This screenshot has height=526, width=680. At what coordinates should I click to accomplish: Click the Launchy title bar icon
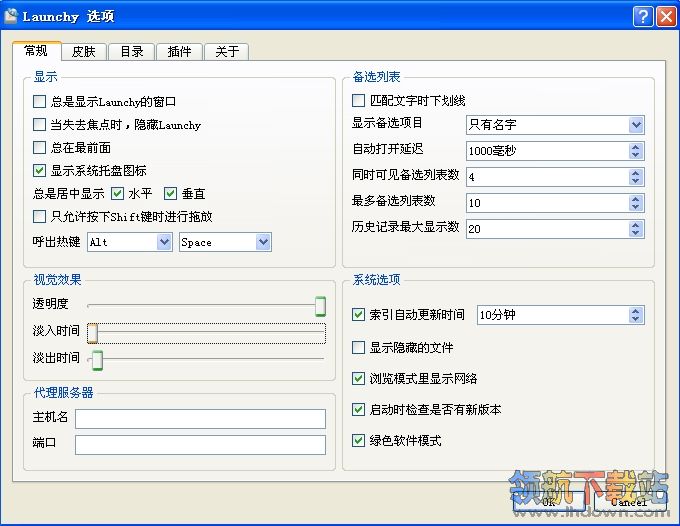(11, 16)
